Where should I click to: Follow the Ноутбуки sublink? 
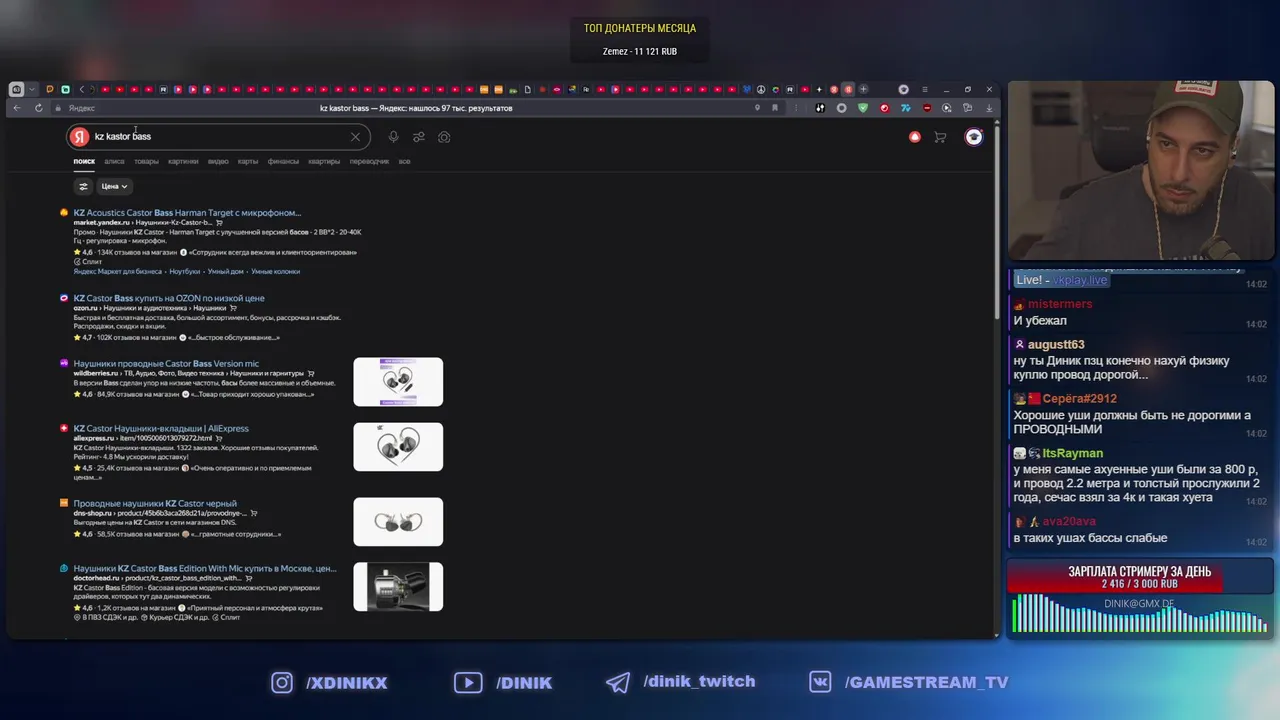pyautogui.click(x=185, y=271)
